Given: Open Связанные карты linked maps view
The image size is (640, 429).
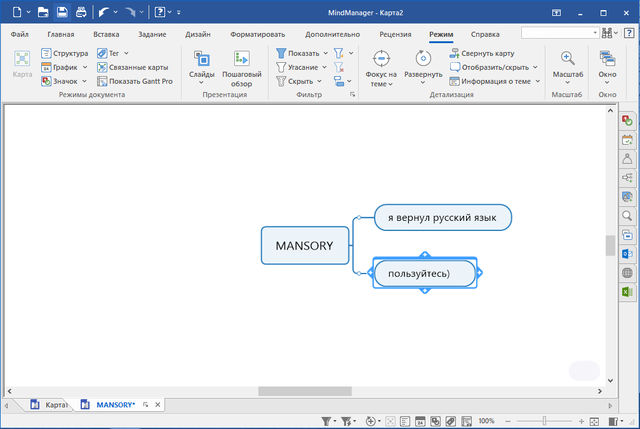Looking at the screenshot, I should (x=133, y=67).
